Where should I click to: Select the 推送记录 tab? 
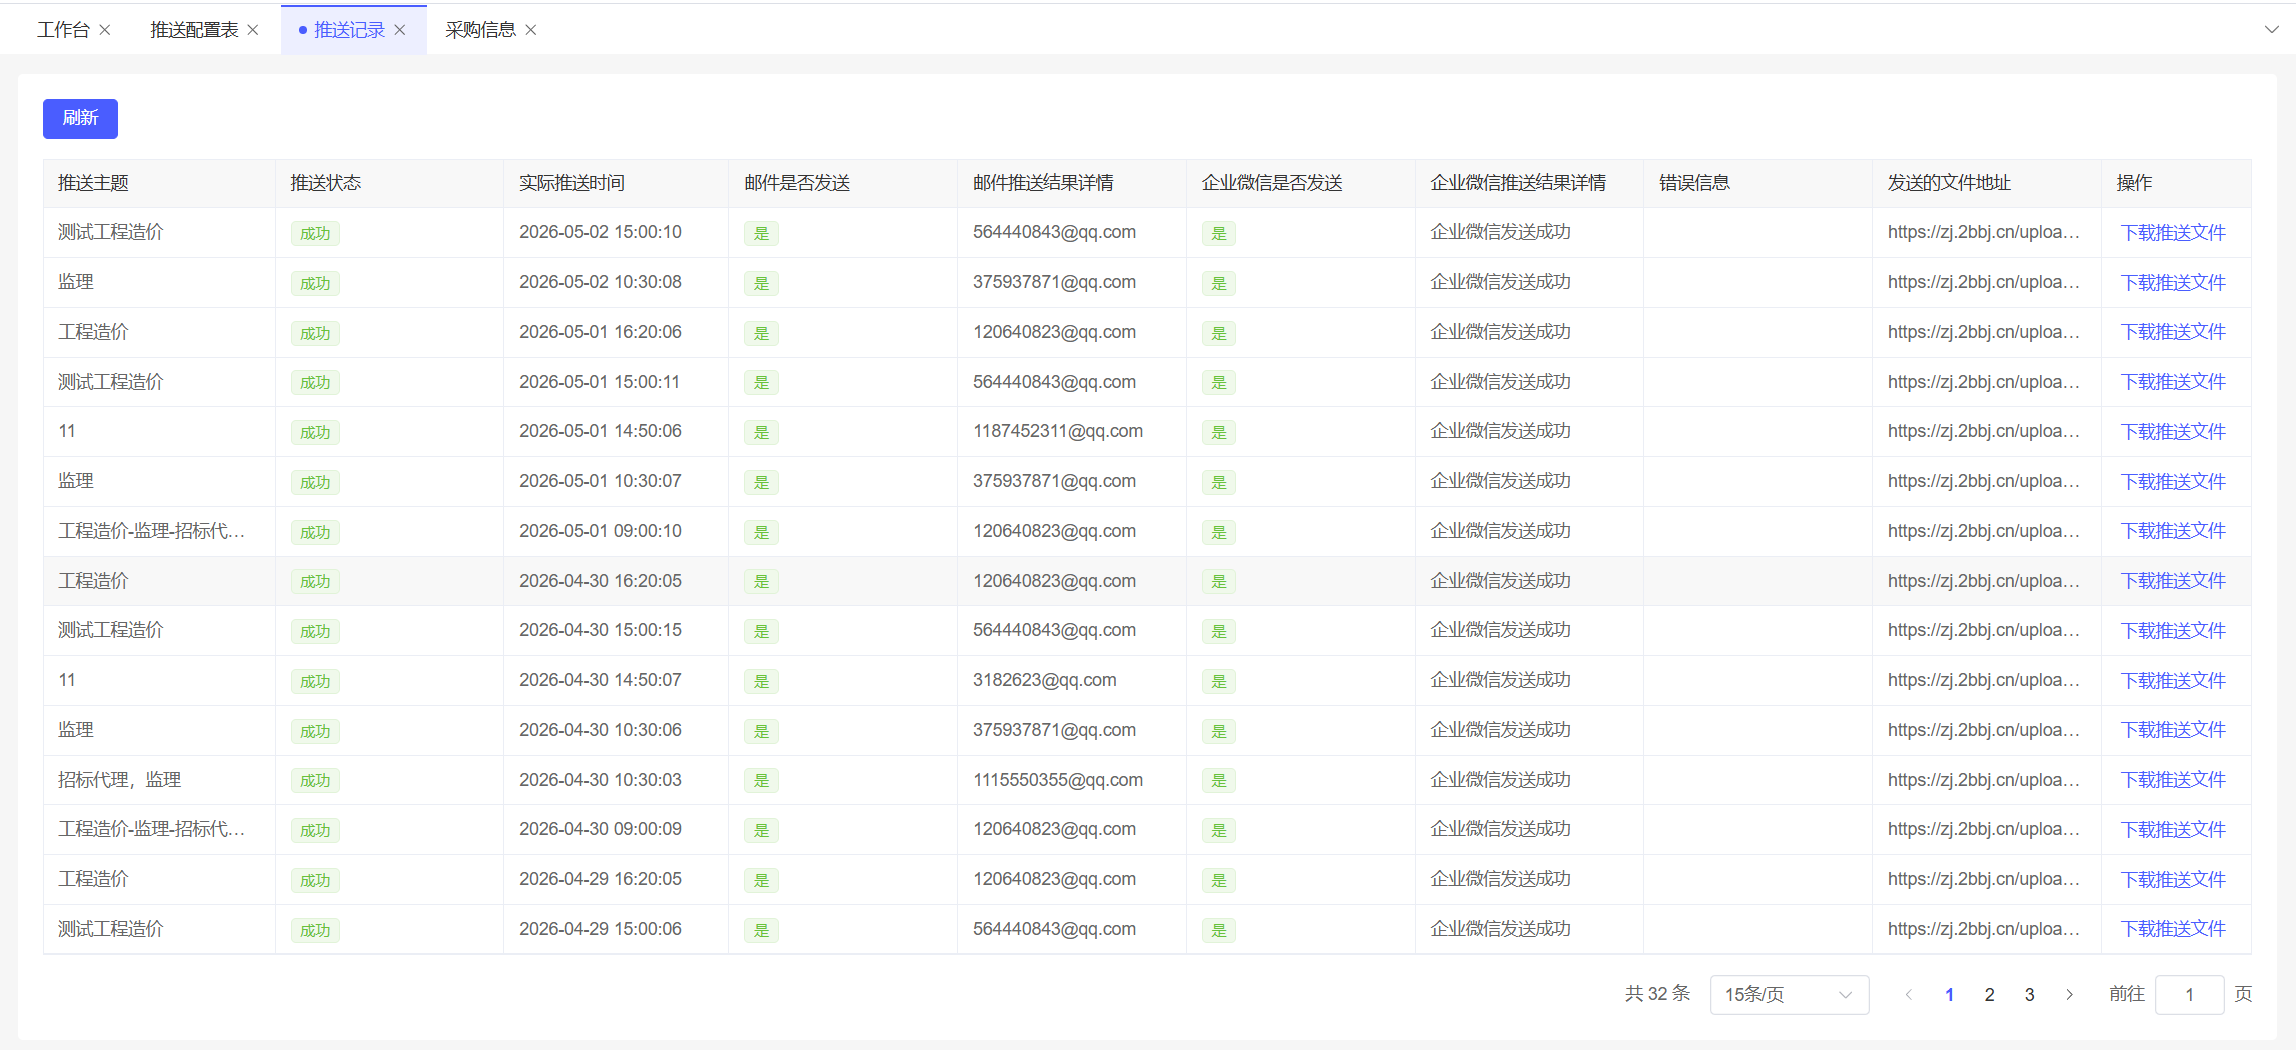[x=349, y=30]
